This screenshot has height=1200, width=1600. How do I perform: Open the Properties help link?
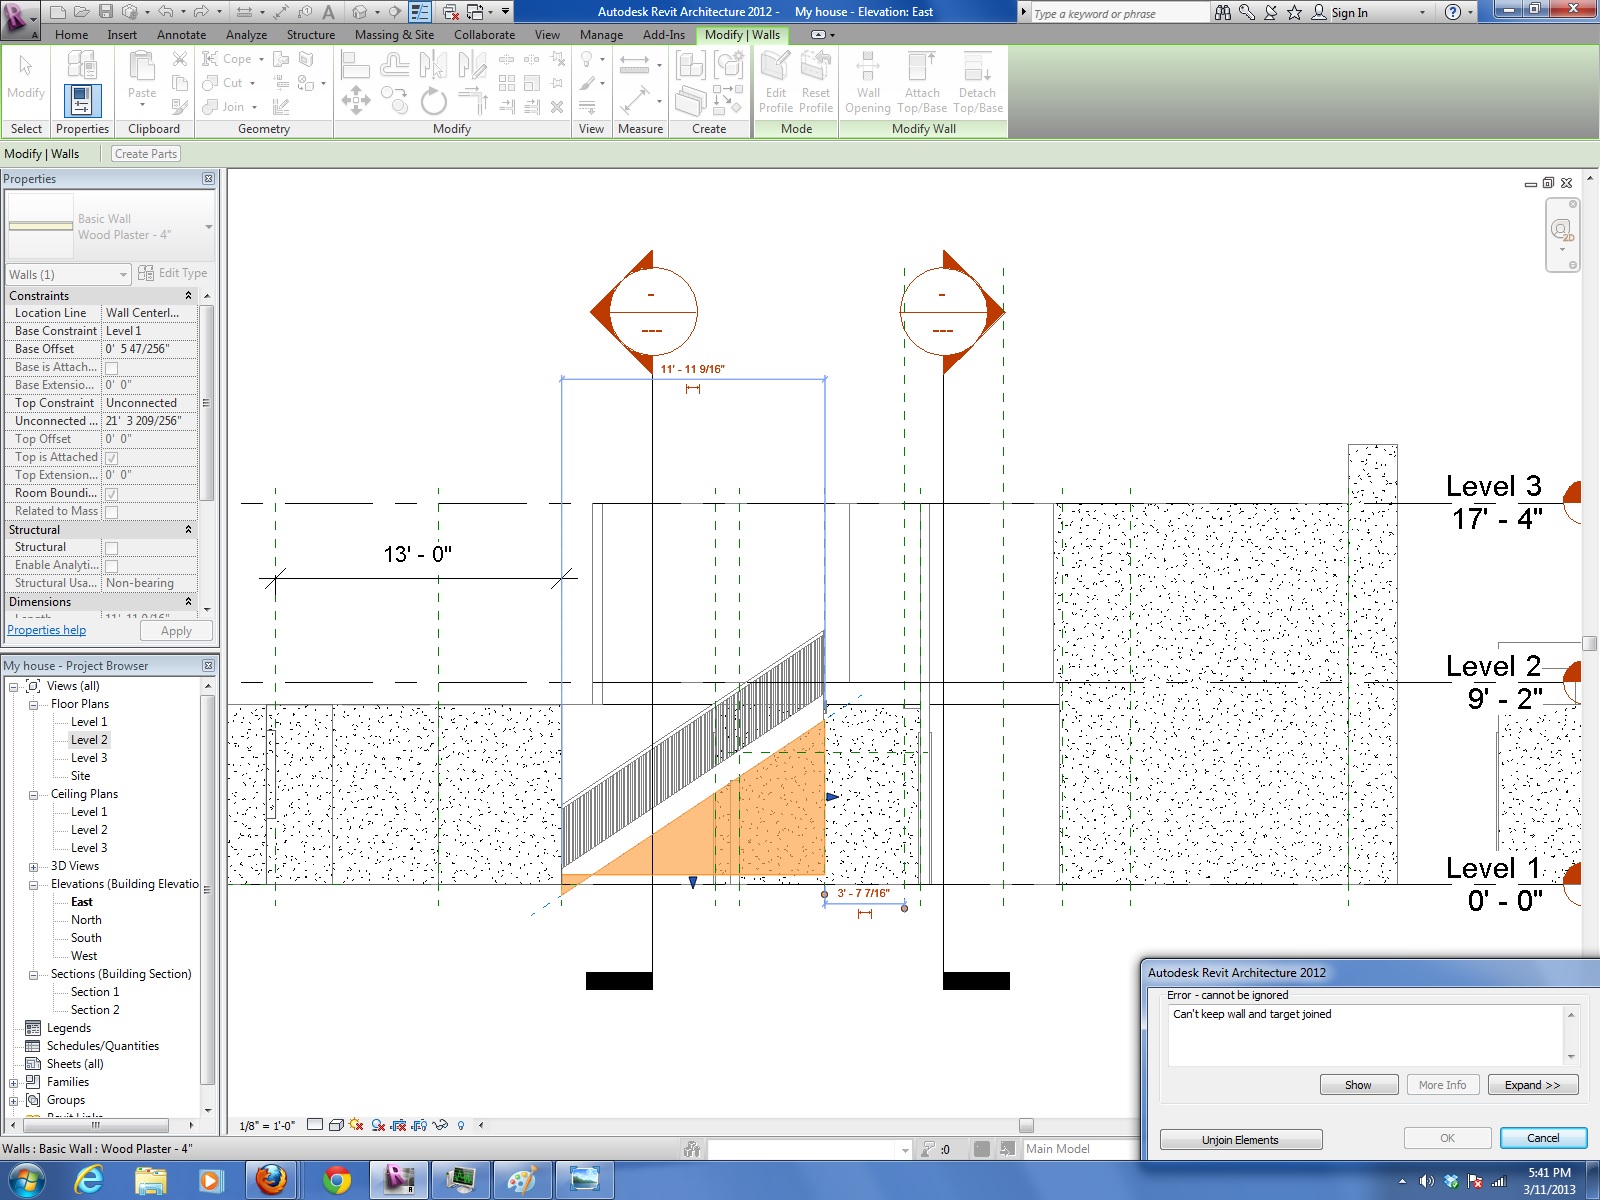pyautogui.click(x=47, y=630)
